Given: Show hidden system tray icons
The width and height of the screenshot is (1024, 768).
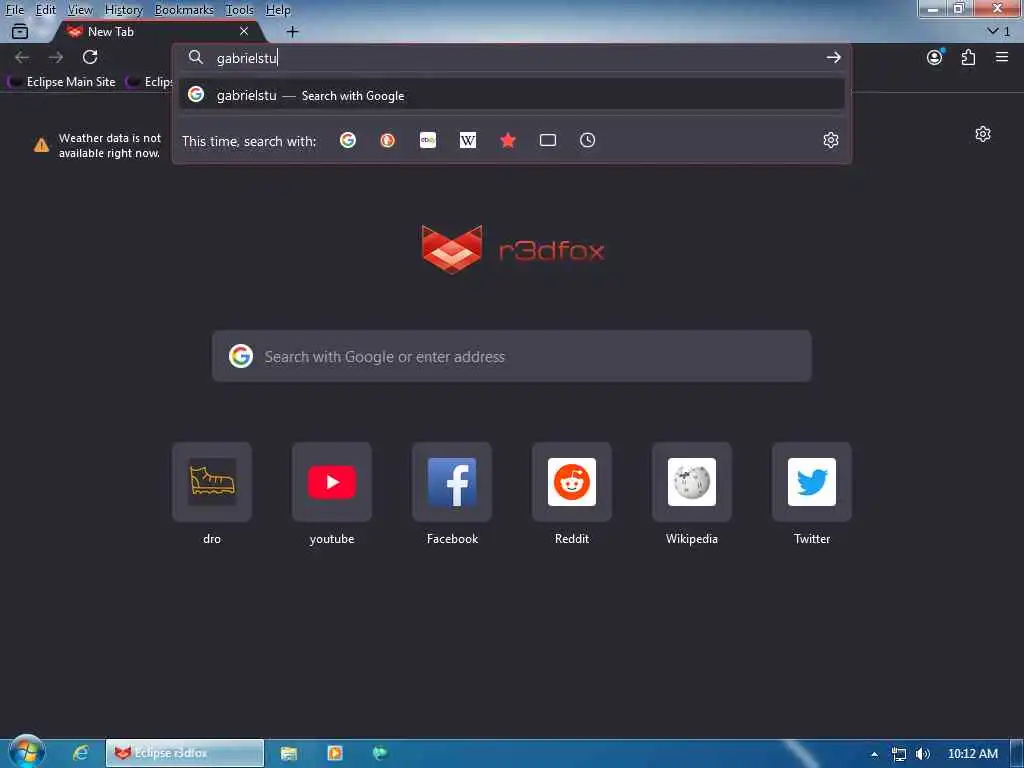Looking at the screenshot, I should pyautogui.click(x=874, y=754).
